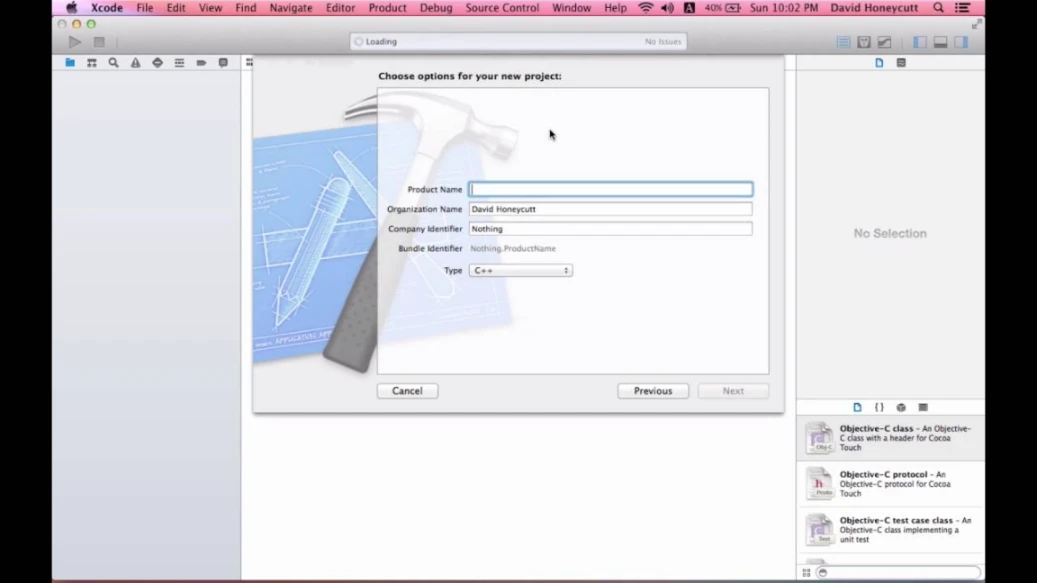Viewport: 1037px width, 583px height.
Task: Click the Loading activity status display
Action: 518,42
